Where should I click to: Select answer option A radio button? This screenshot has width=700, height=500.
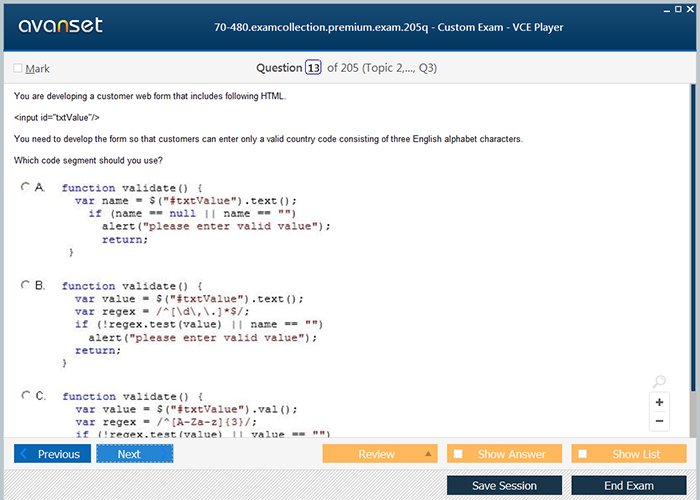(25, 187)
